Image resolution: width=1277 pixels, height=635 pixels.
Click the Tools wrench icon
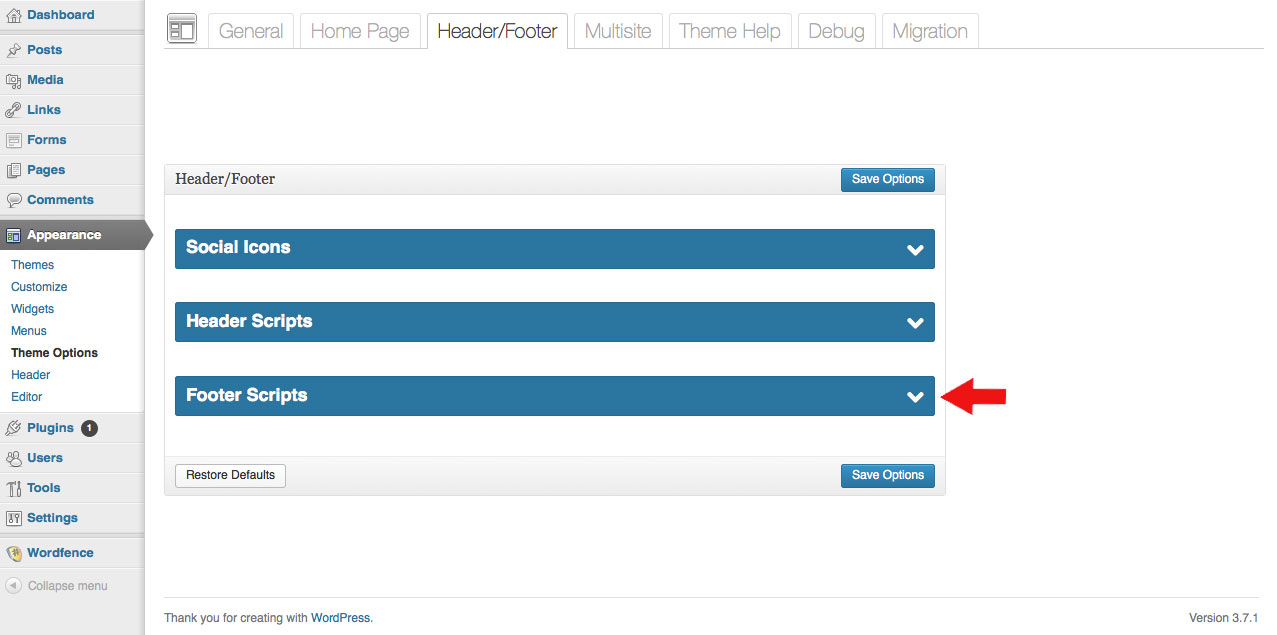tap(14, 488)
